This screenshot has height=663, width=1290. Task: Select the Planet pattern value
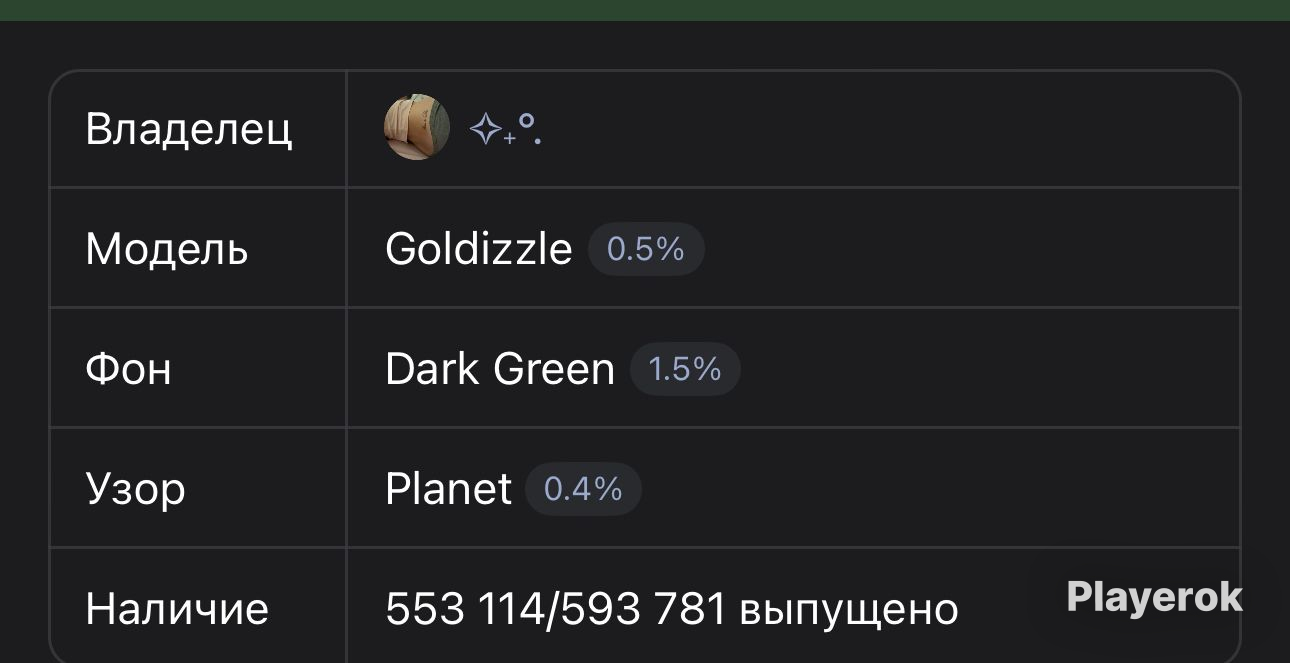[x=448, y=489]
